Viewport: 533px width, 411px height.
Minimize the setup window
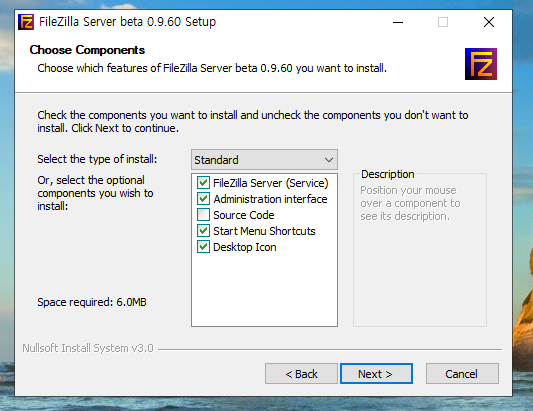[398, 22]
